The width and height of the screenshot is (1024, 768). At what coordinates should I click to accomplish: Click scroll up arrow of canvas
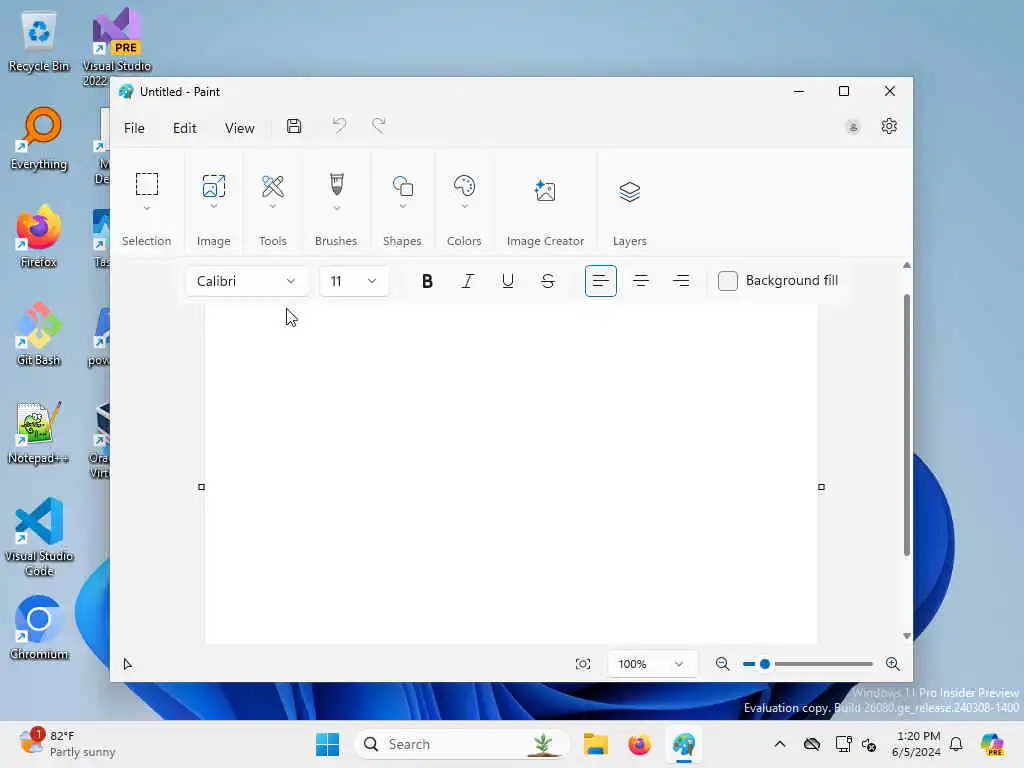coord(906,265)
